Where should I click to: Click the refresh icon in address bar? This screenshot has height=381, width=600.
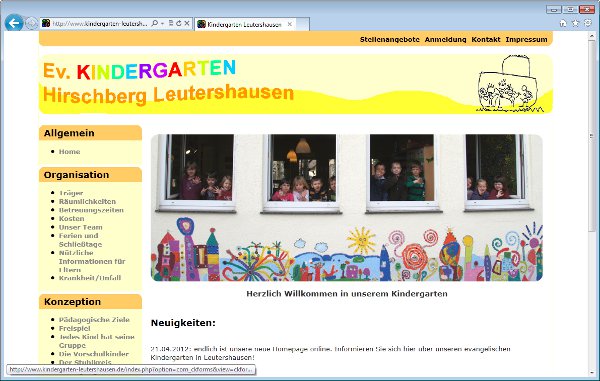179,23
